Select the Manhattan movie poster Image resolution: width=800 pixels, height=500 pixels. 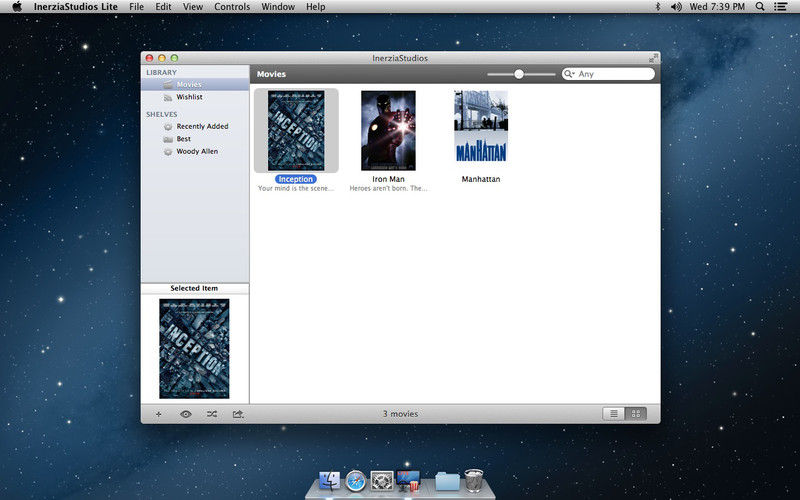(x=481, y=127)
